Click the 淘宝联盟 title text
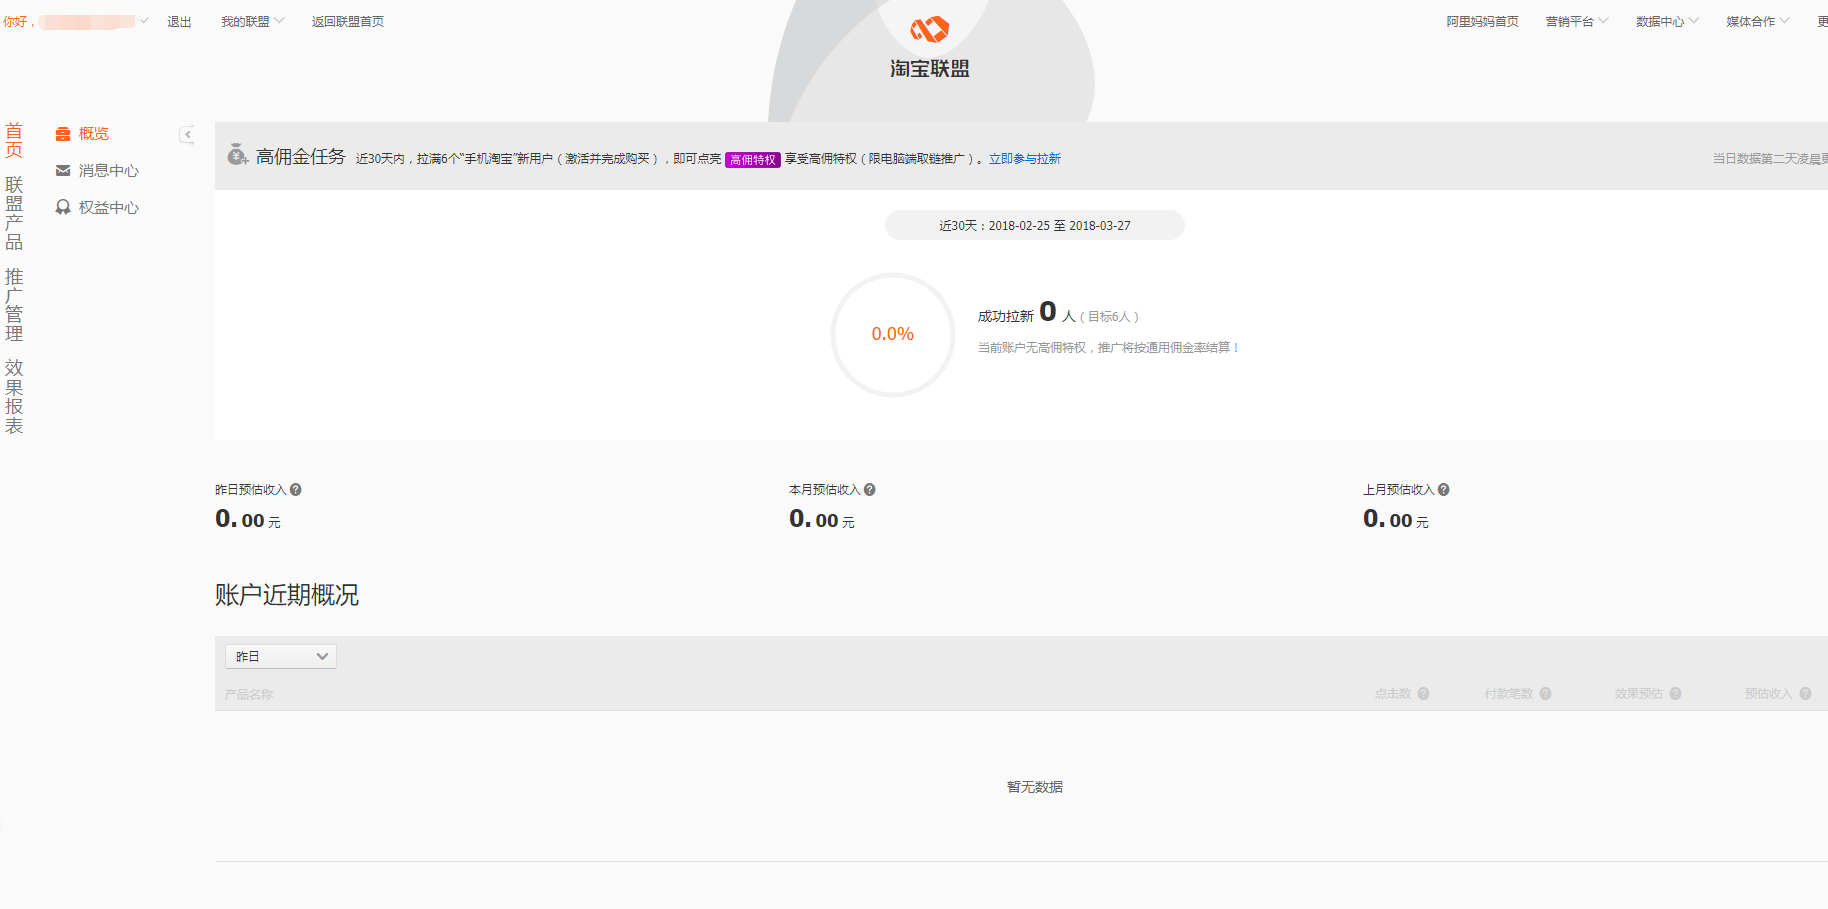This screenshot has height=909, width=1828. pyautogui.click(x=930, y=69)
